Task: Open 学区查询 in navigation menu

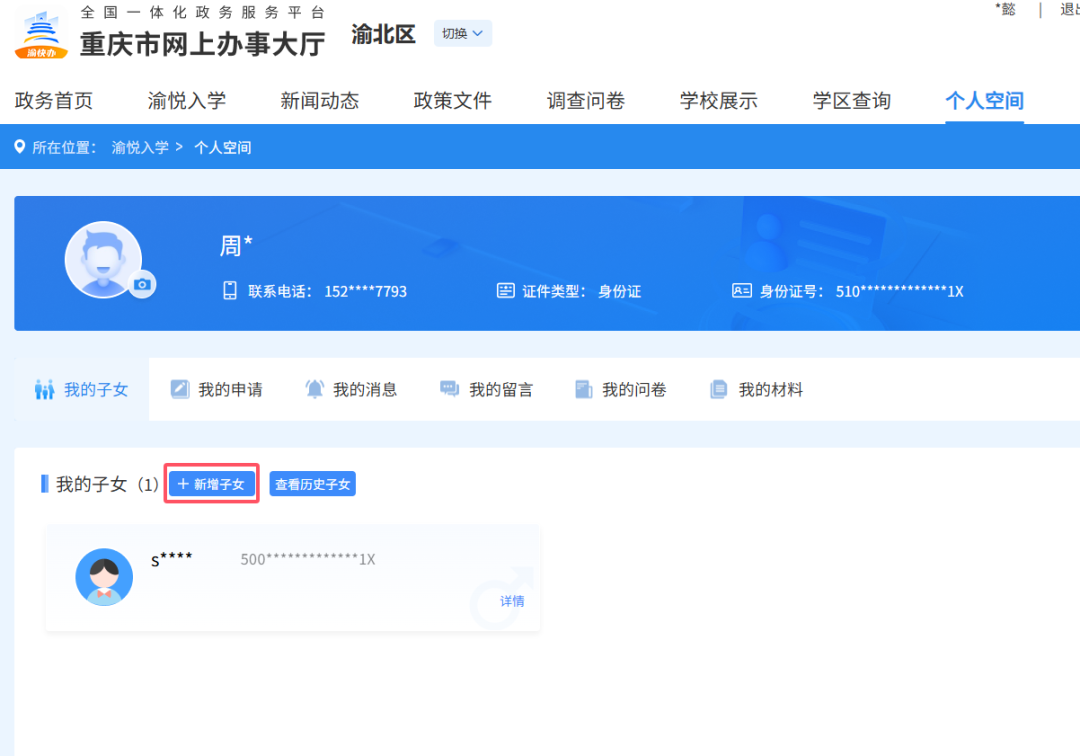Action: coord(851,101)
